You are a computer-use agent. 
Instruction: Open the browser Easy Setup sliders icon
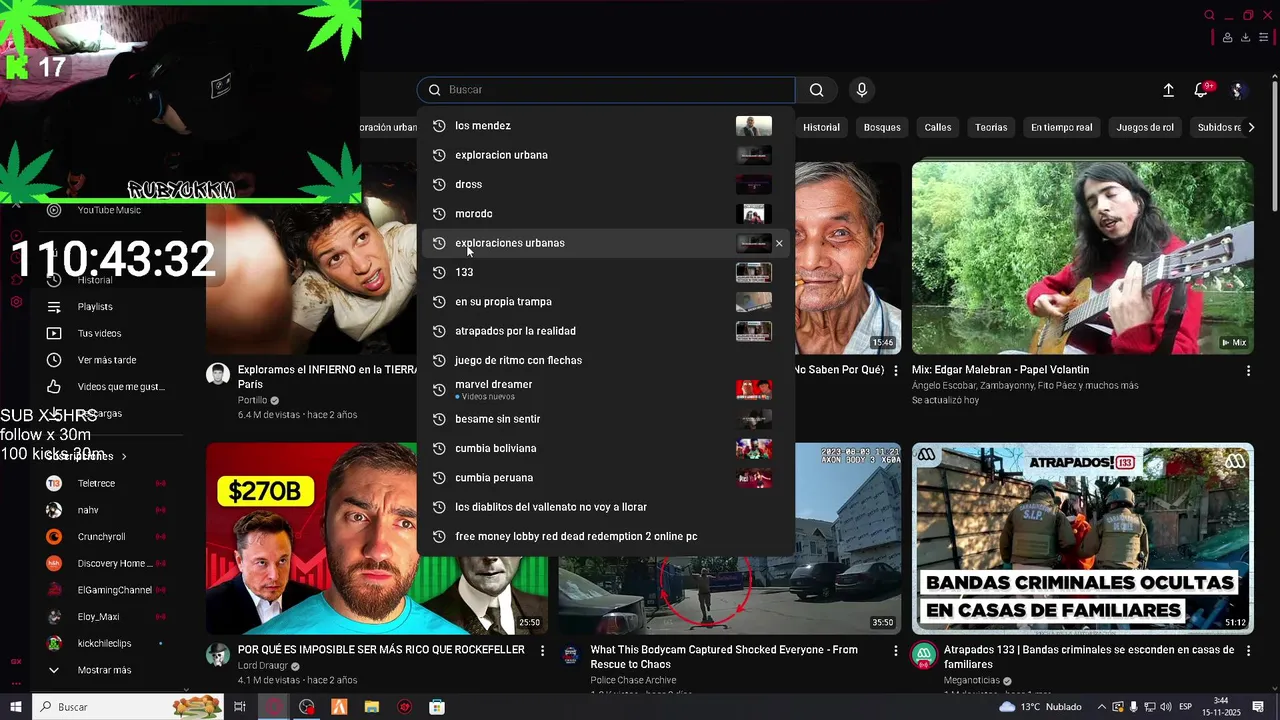[x=1264, y=37]
